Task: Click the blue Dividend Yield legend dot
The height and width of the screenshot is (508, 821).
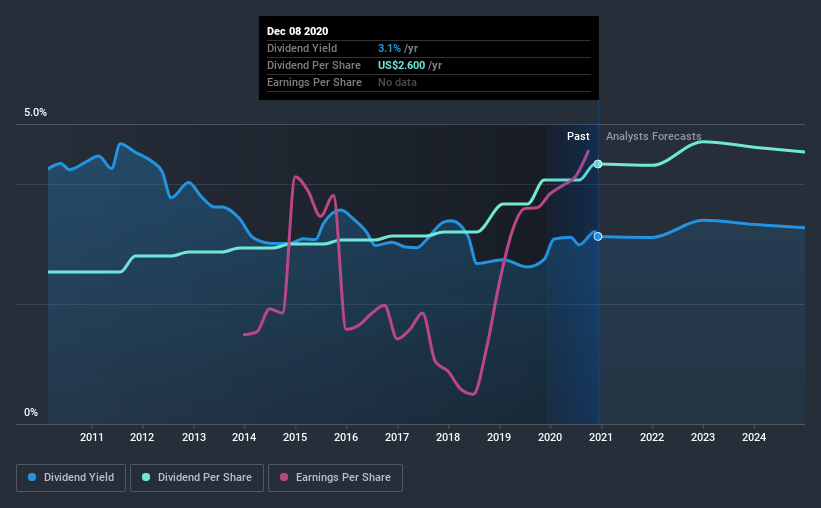Action: 32,477
